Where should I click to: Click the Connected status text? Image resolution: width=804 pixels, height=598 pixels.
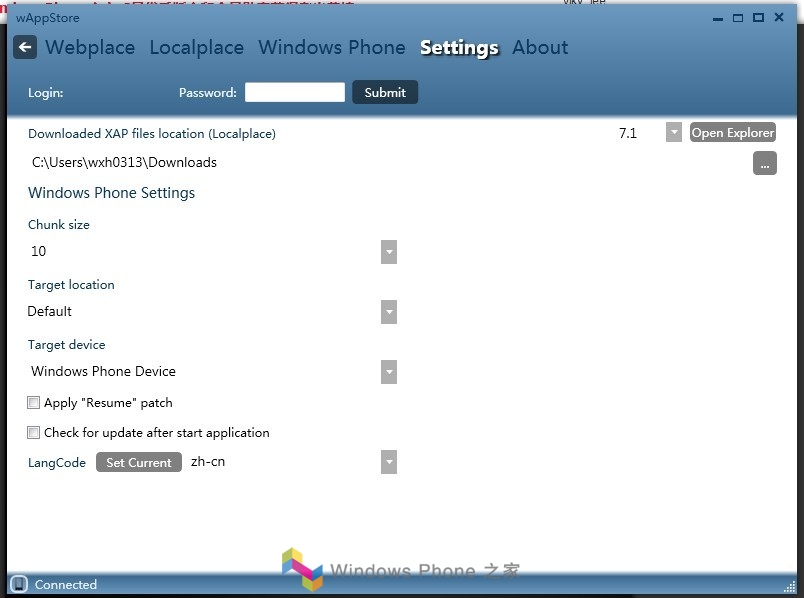coord(66,585)
